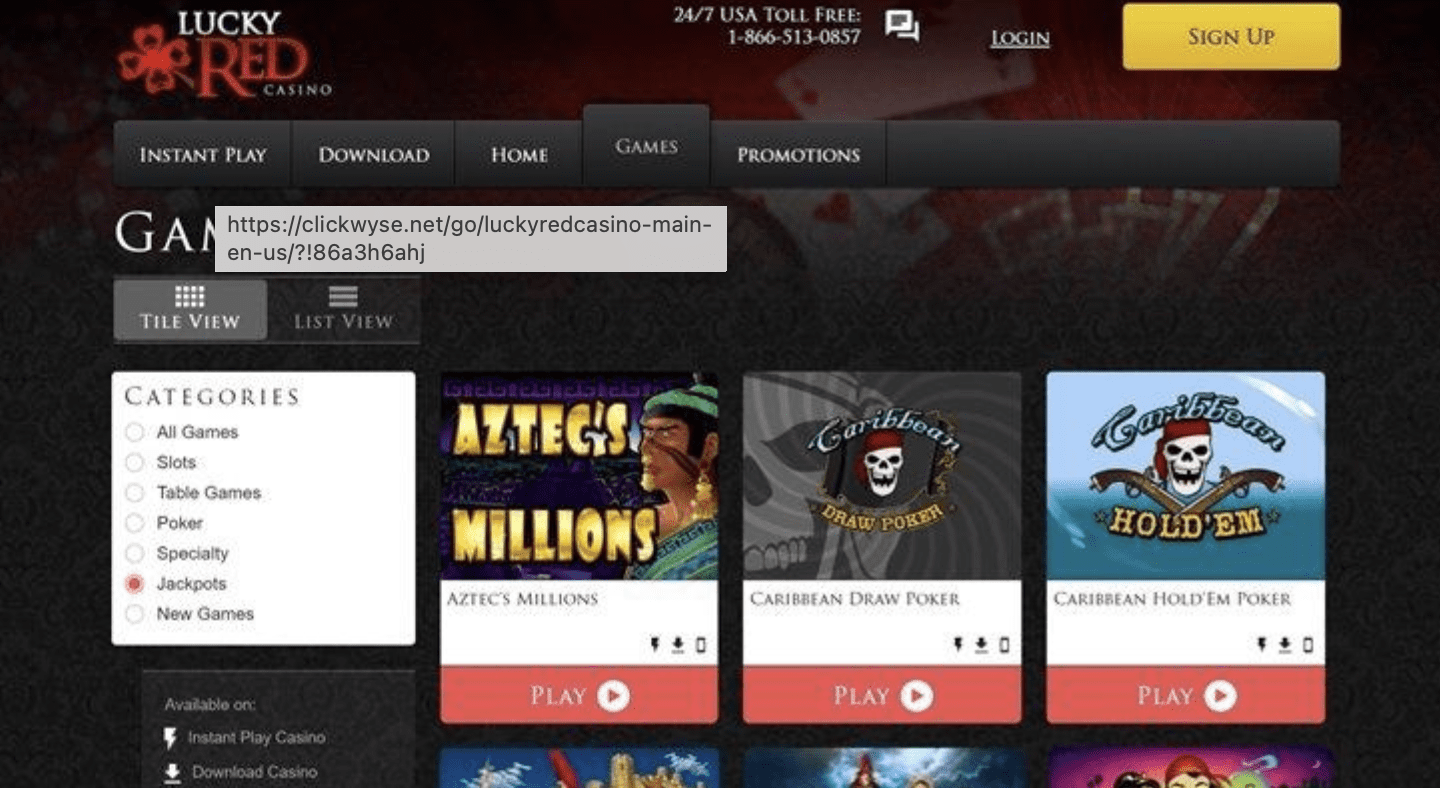Viewport: 1440px width, 788px height.
Task: Click the yellow Sign Up button
Action: point(1231,37)
